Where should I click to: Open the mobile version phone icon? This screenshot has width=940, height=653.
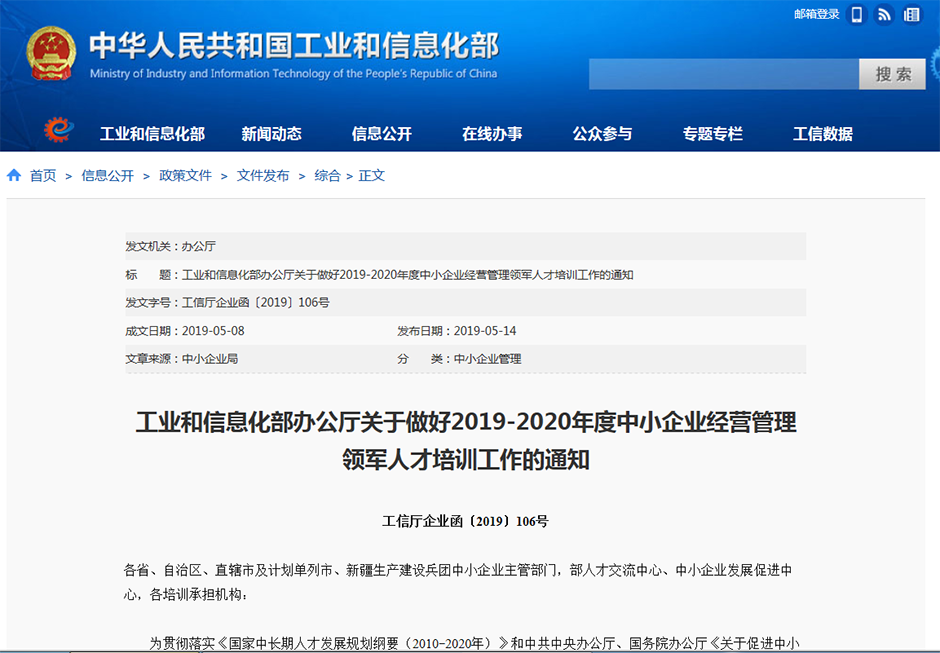point(857,14)
